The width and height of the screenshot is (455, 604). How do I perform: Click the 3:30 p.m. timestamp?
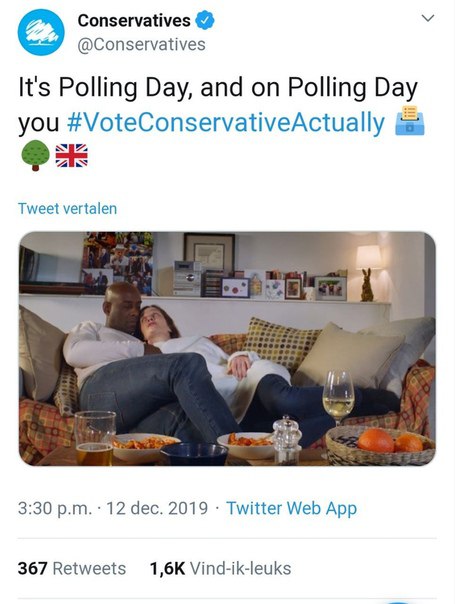55,508
